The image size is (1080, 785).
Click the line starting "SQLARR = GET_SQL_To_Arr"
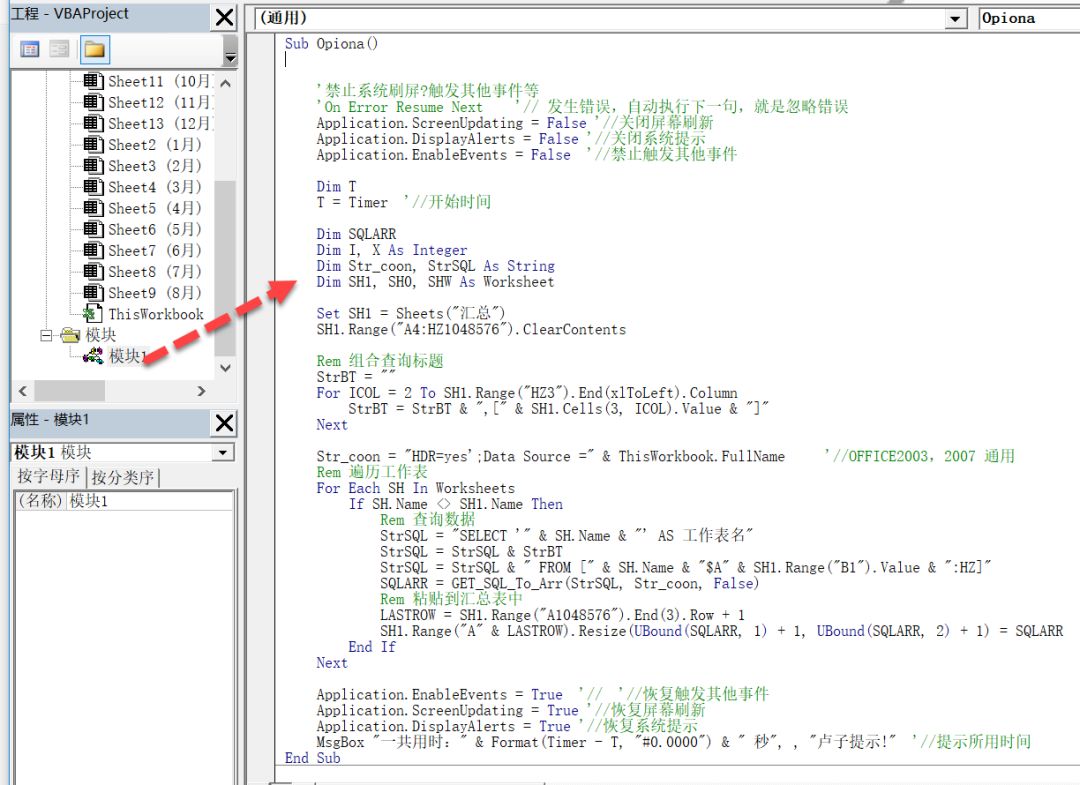[569, 583]
